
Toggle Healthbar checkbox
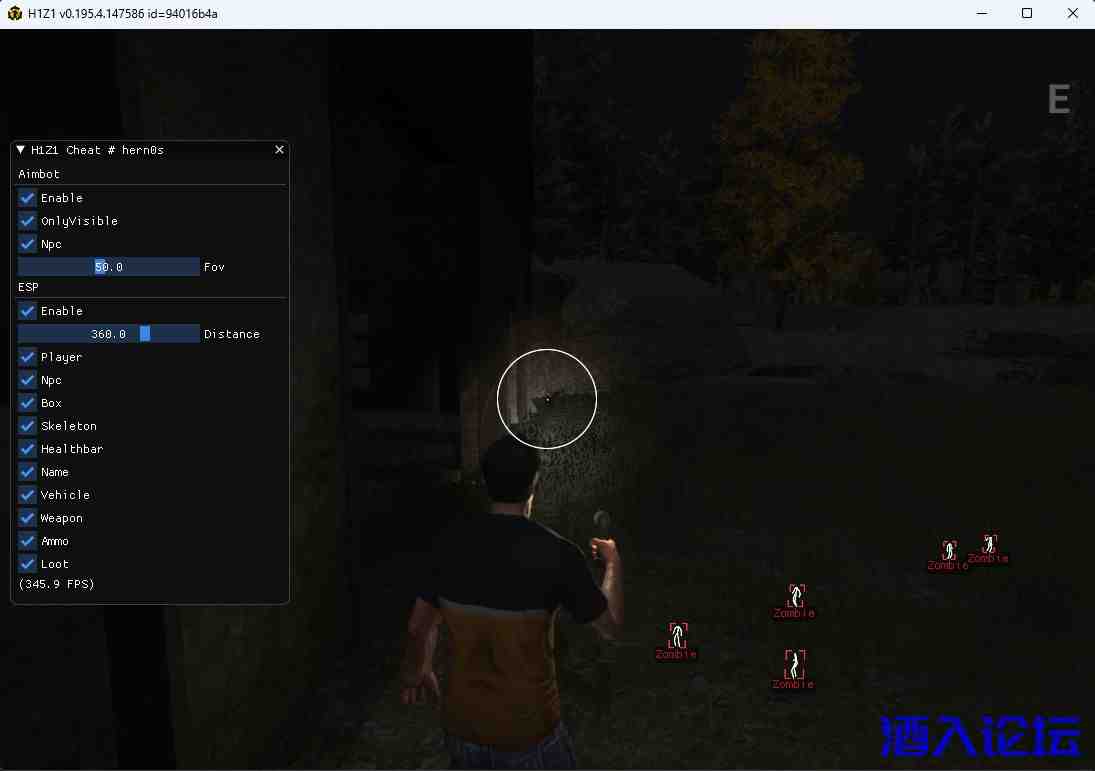tap(27, 448)
